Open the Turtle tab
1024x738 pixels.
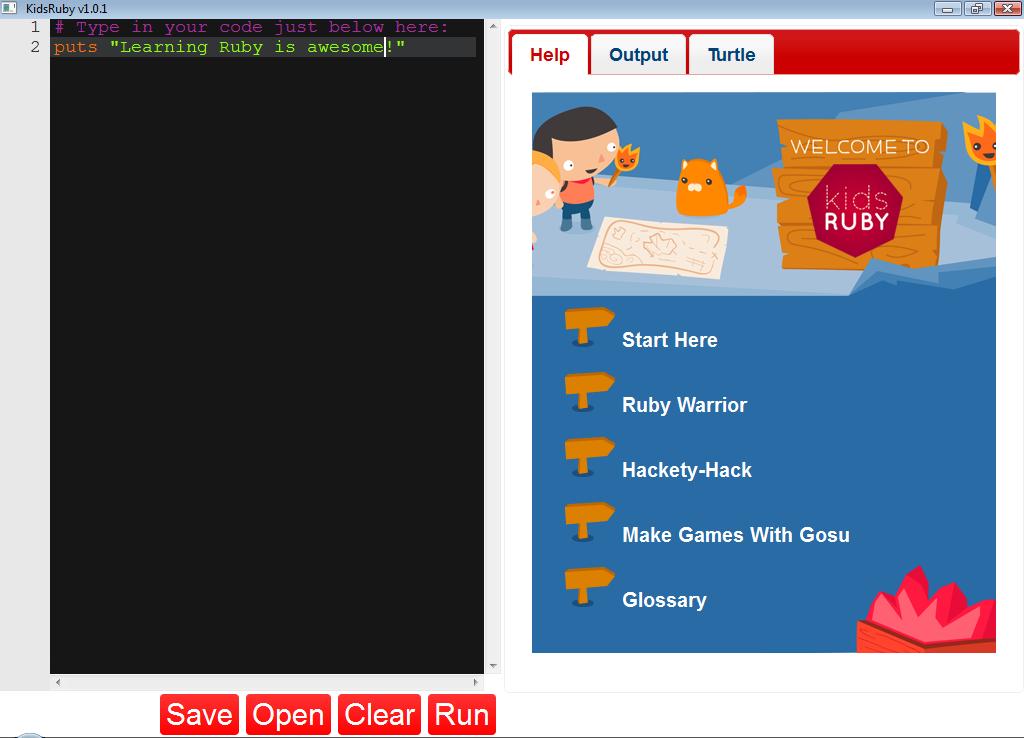(731, 55)
